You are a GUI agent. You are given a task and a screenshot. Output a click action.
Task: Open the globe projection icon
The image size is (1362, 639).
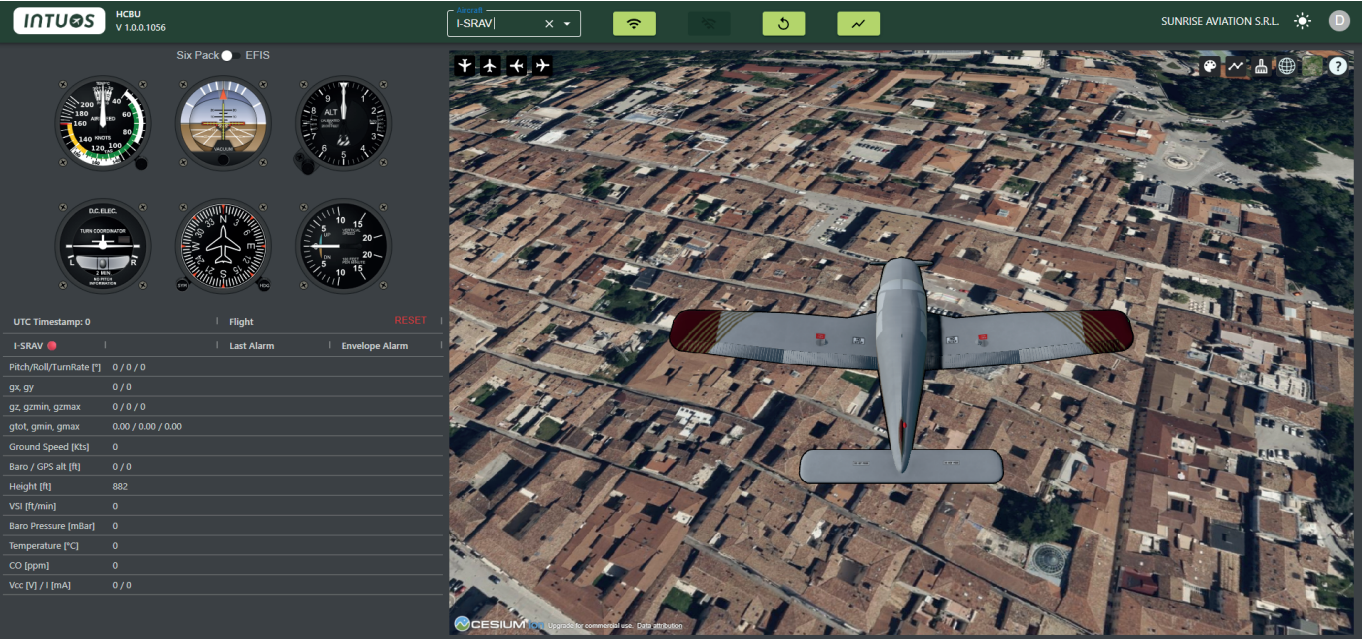tap(1287, 66)
